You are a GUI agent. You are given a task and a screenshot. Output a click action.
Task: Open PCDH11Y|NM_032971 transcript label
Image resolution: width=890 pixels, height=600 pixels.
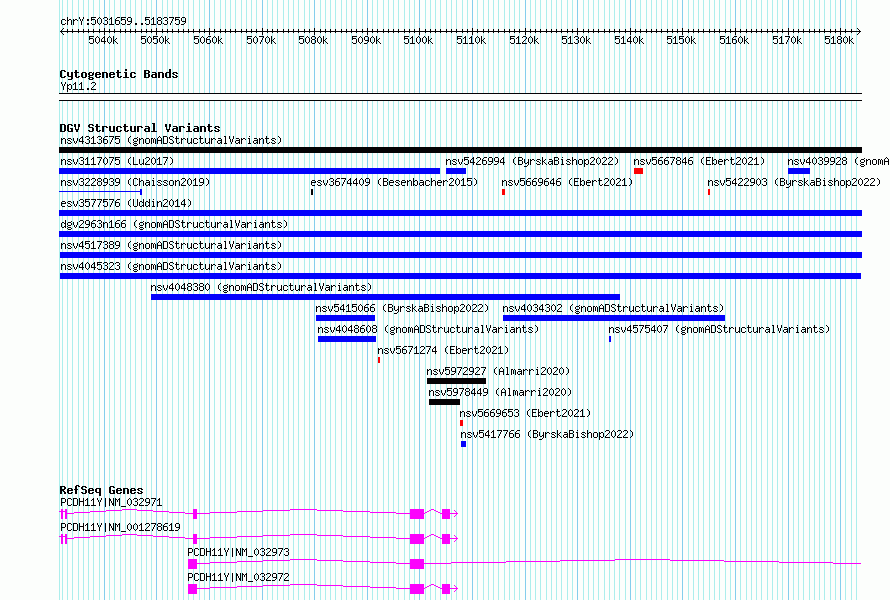[x=111, y=502]
